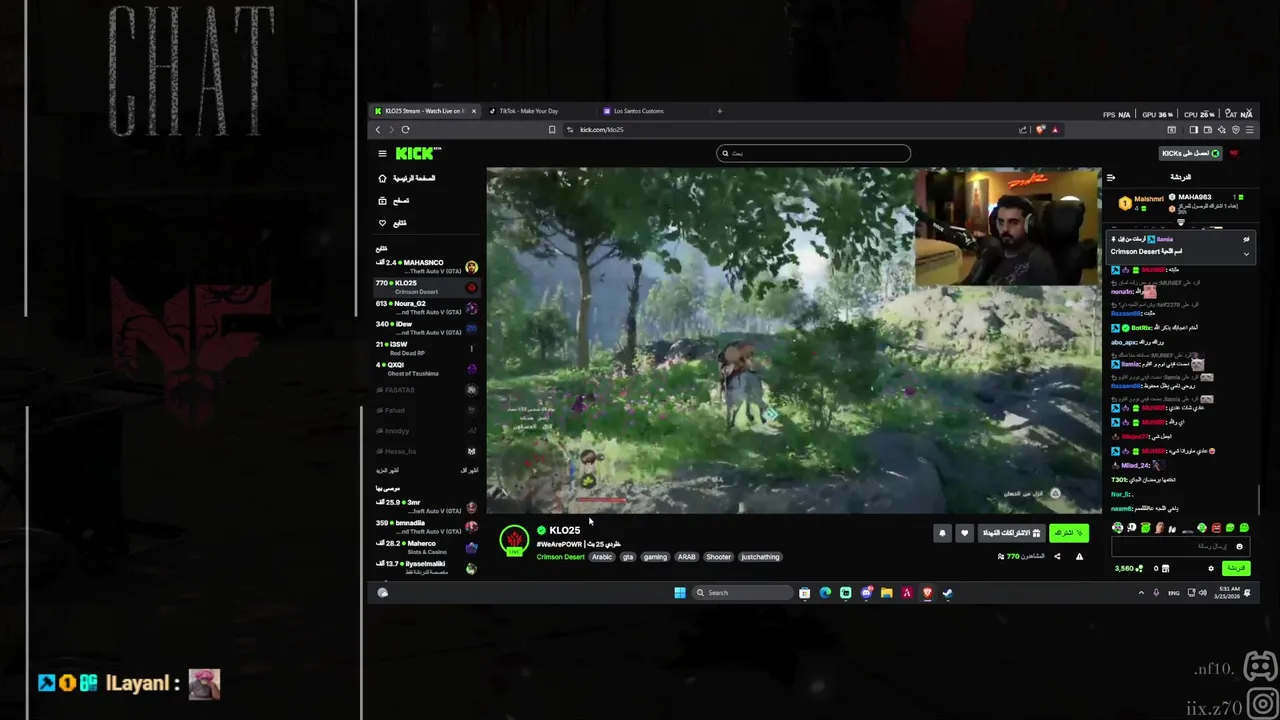Reload the page with the refresh icon

405,129
